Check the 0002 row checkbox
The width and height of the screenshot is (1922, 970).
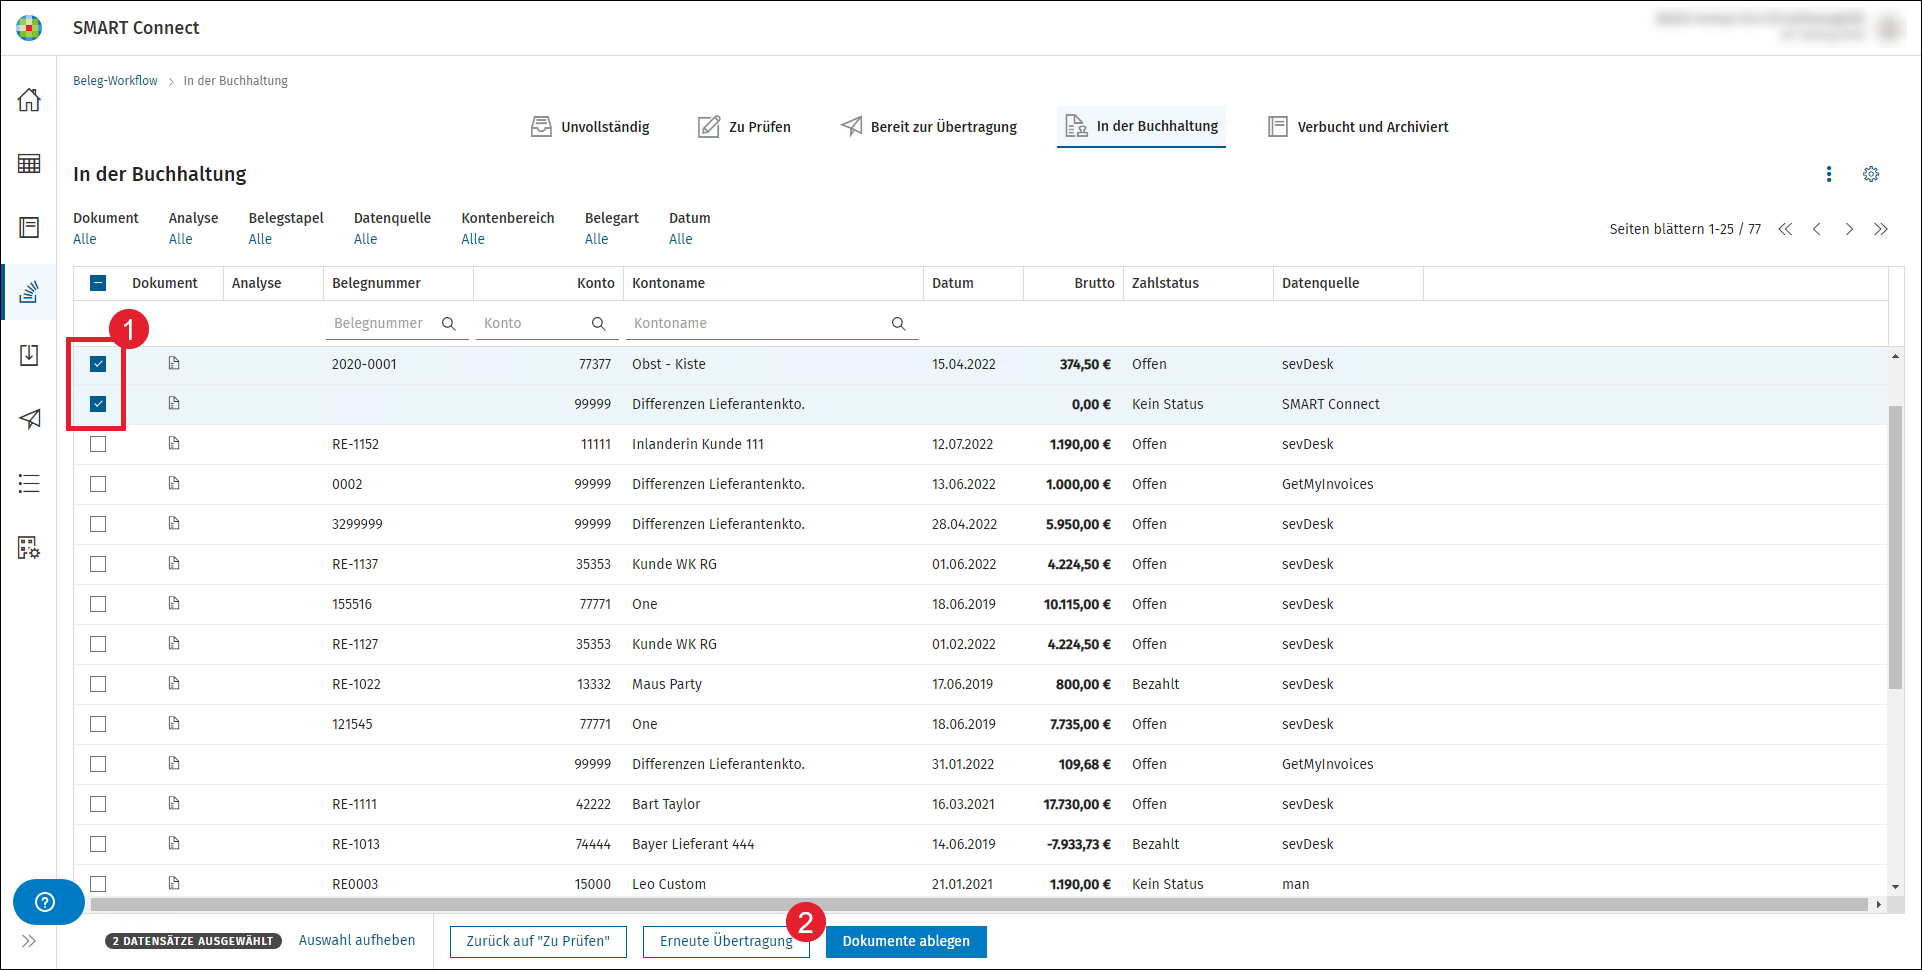98,484
